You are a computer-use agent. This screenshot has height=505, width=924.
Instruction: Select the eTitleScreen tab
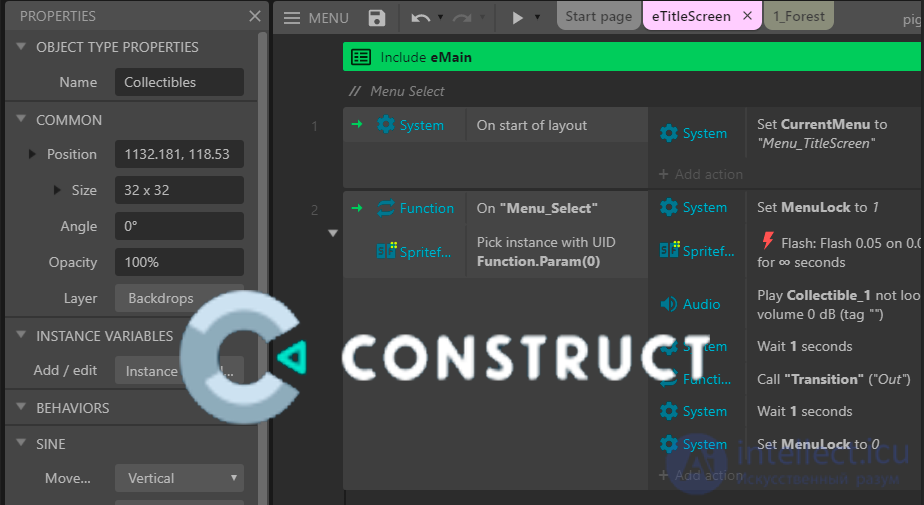(691, 16)
